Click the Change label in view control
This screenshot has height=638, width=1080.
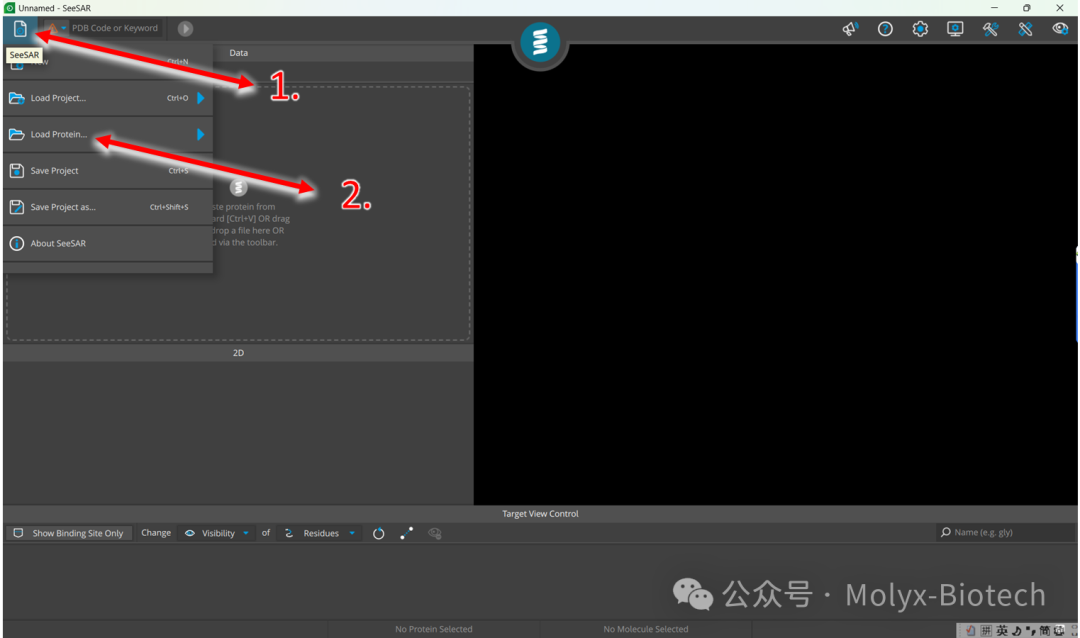point(156,533)
